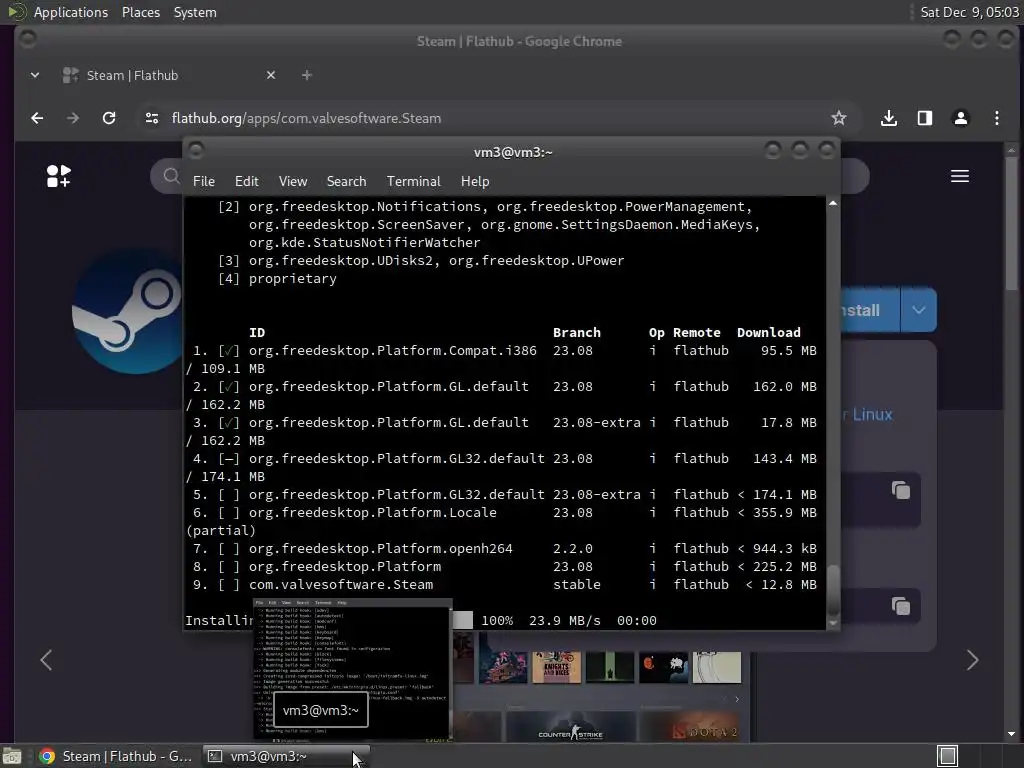Click the 'Linux' link behind terminal
This screenshot has height=768, width=1024.
click(x=872, y=415)
